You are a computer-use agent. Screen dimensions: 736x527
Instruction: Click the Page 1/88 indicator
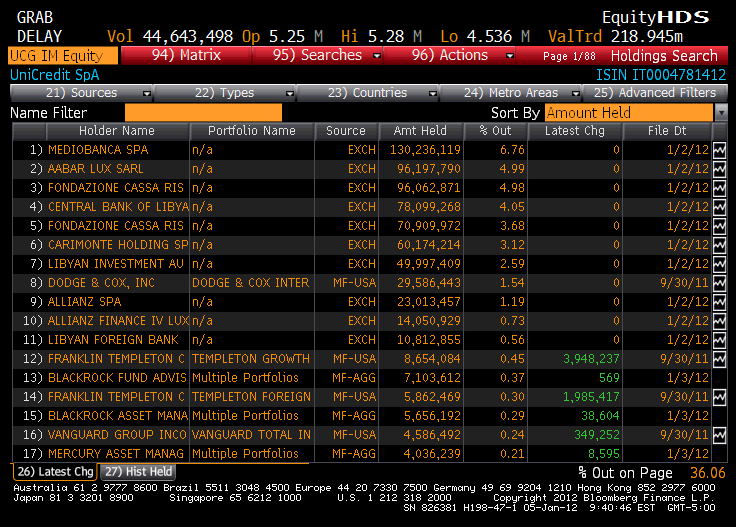(569, 56)
